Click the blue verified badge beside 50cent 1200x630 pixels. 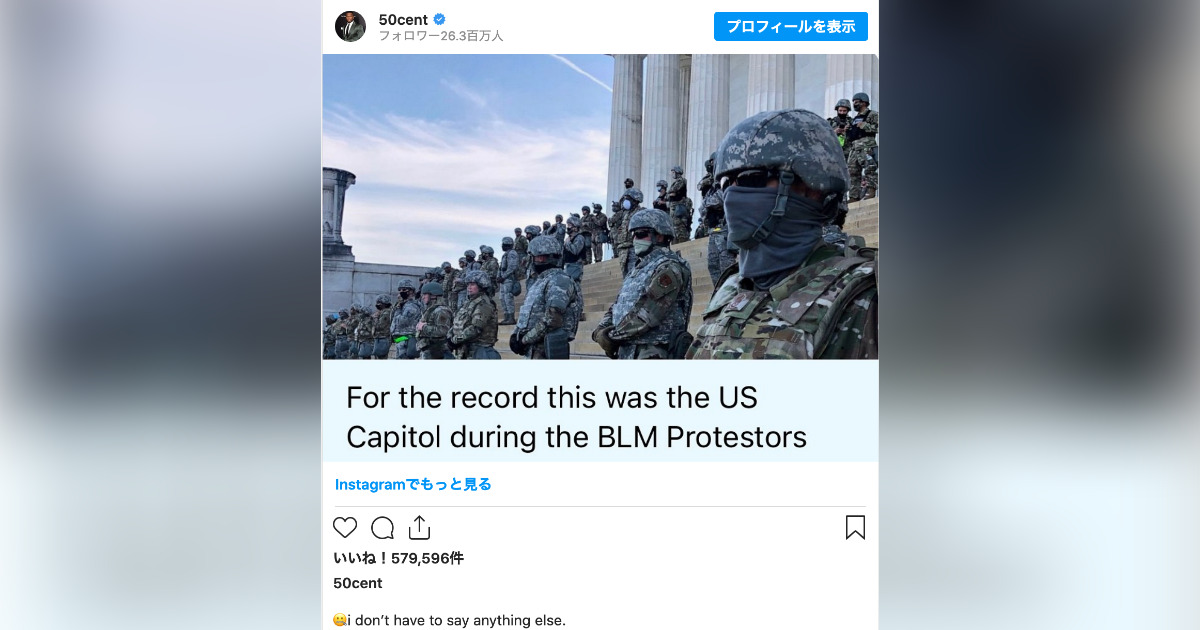[439, 19]
